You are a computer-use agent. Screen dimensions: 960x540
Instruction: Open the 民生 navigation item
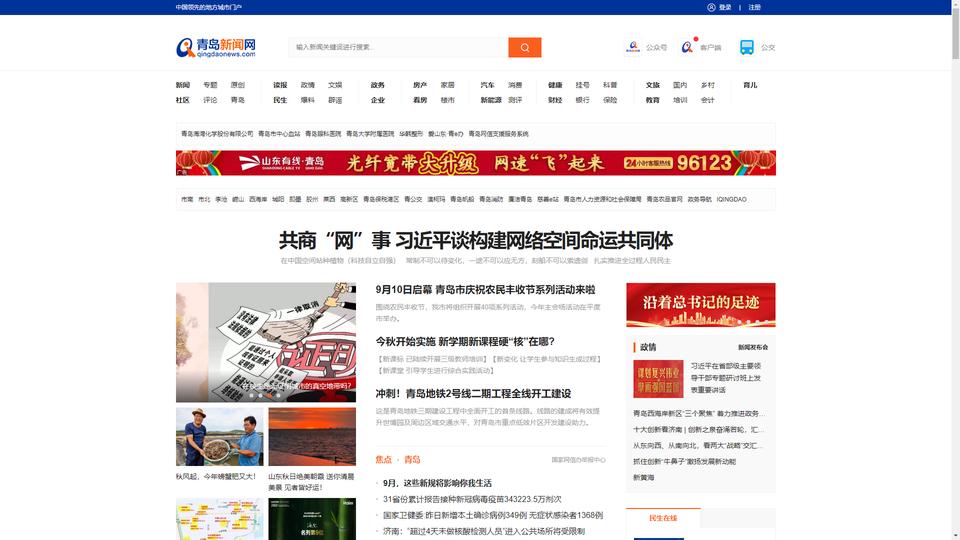tap(280, 100)
